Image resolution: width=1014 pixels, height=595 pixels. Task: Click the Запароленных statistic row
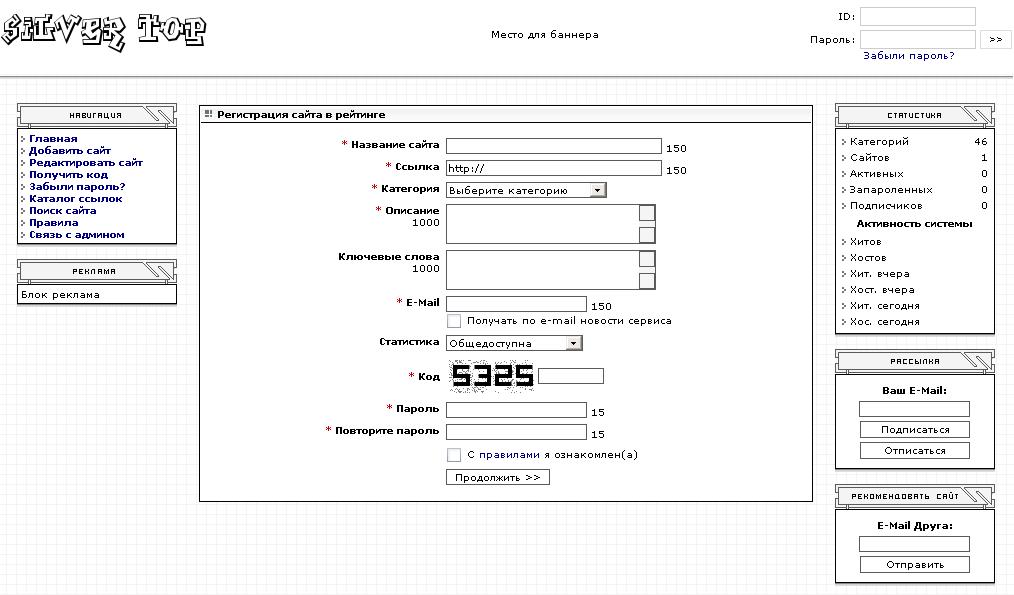pyautogui.click(x=914, y=189)
